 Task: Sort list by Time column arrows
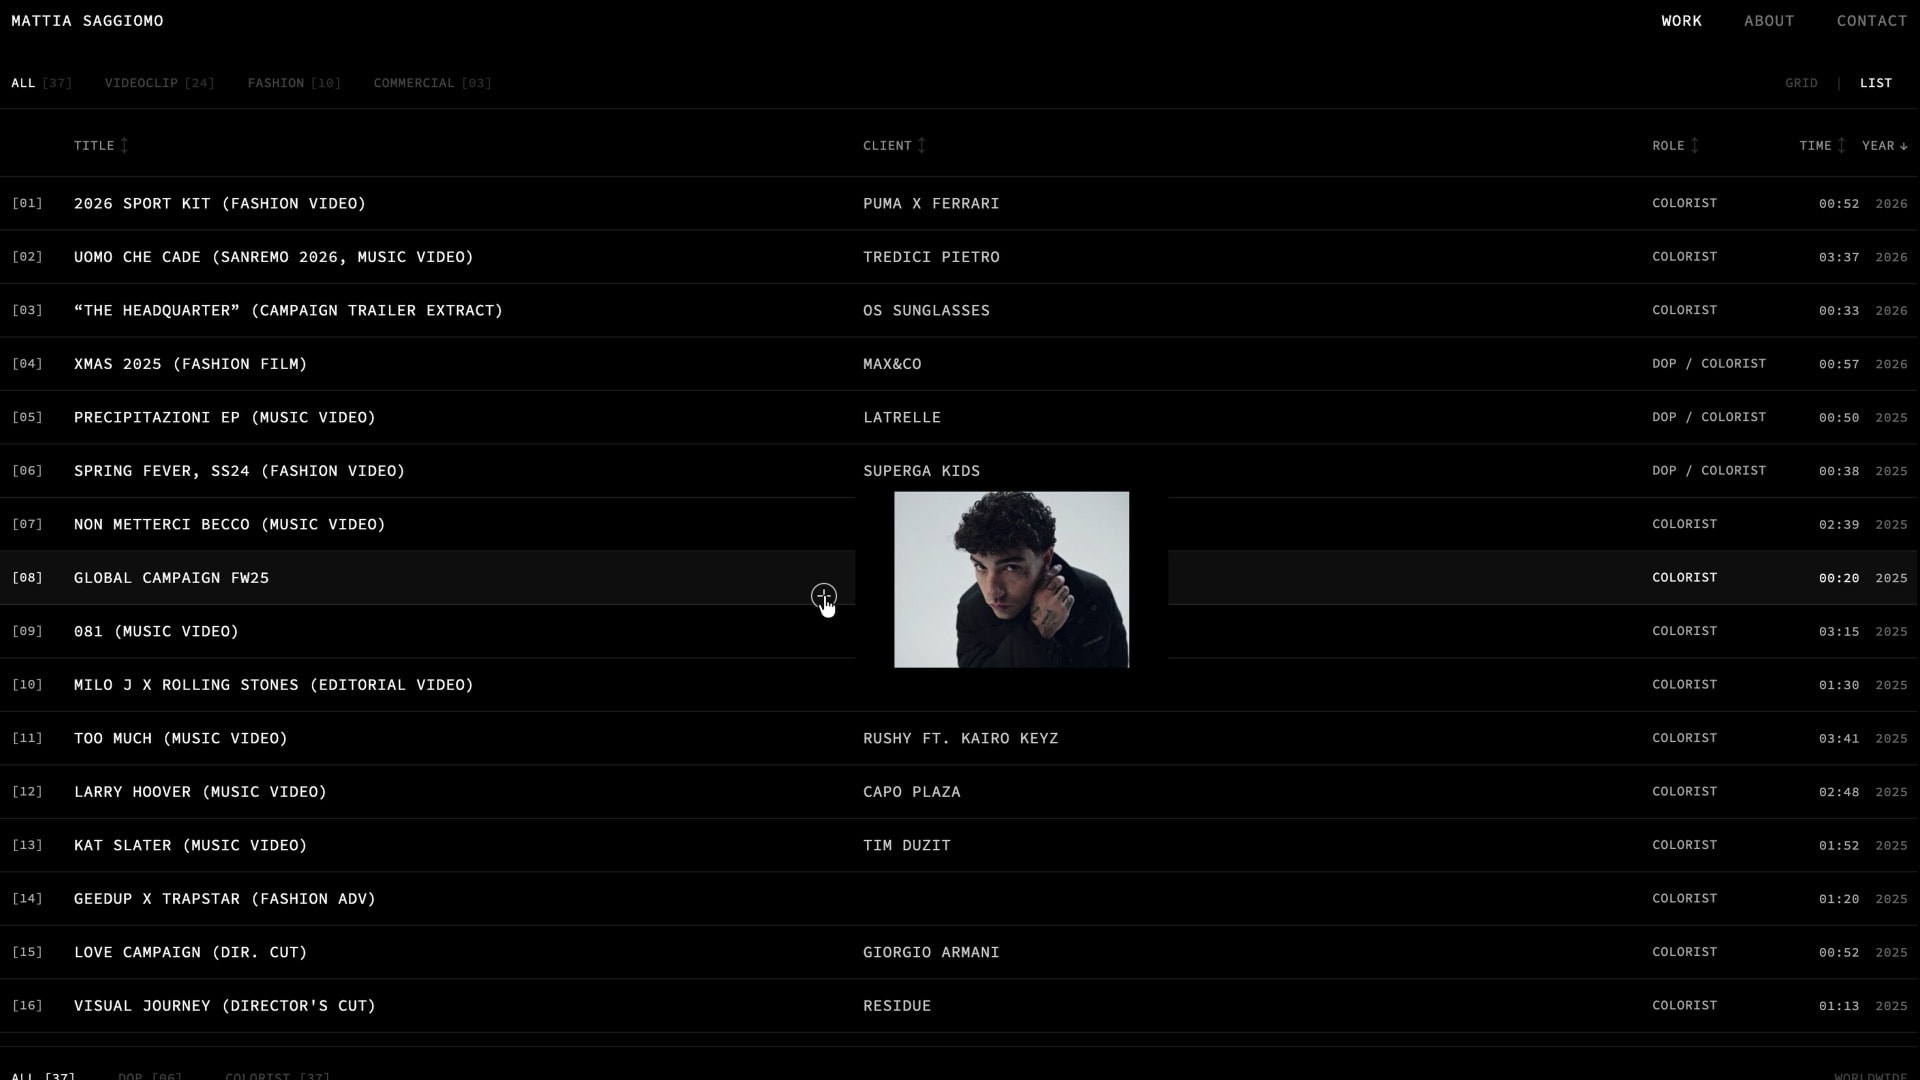1842,146
